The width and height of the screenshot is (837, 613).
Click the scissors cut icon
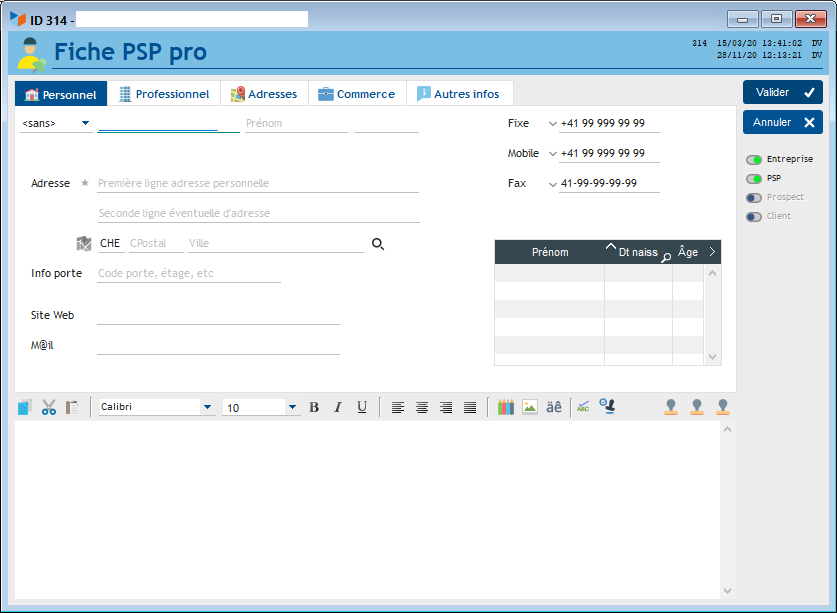[x=48, y=407]
